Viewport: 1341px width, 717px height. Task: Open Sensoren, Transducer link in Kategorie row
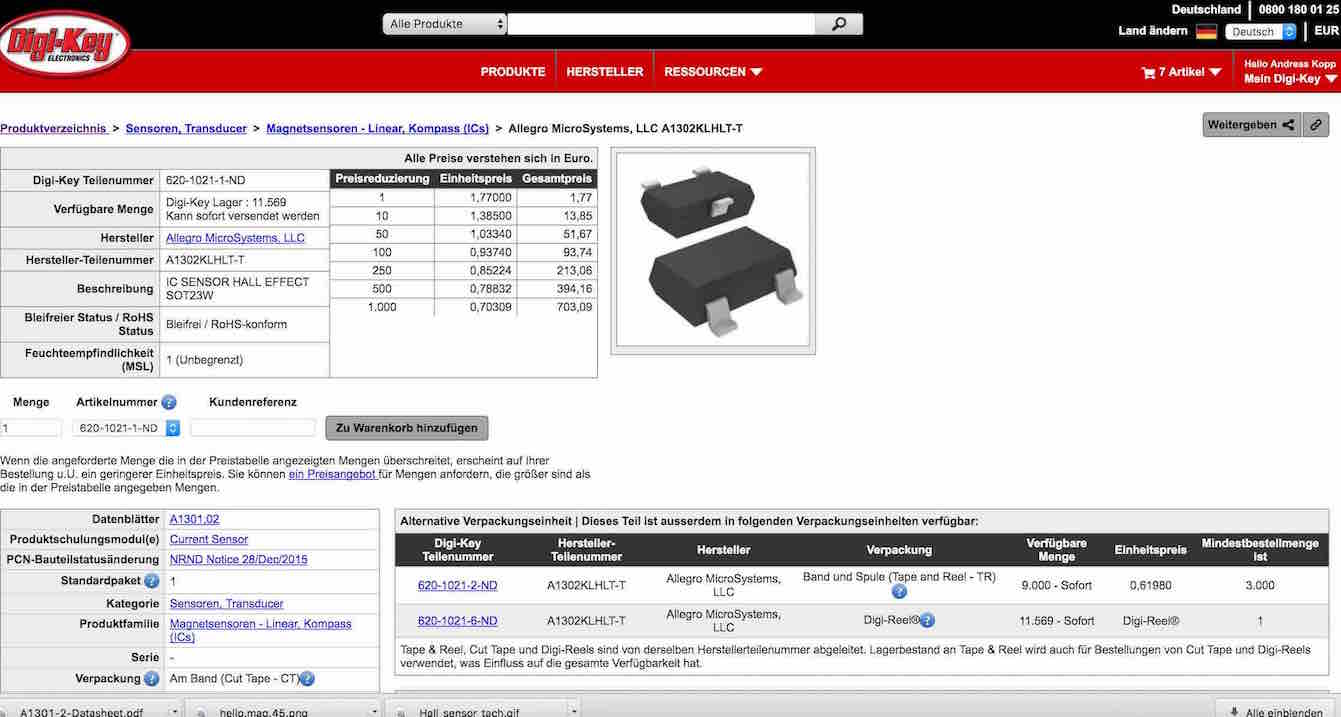[x=226, y=604]
